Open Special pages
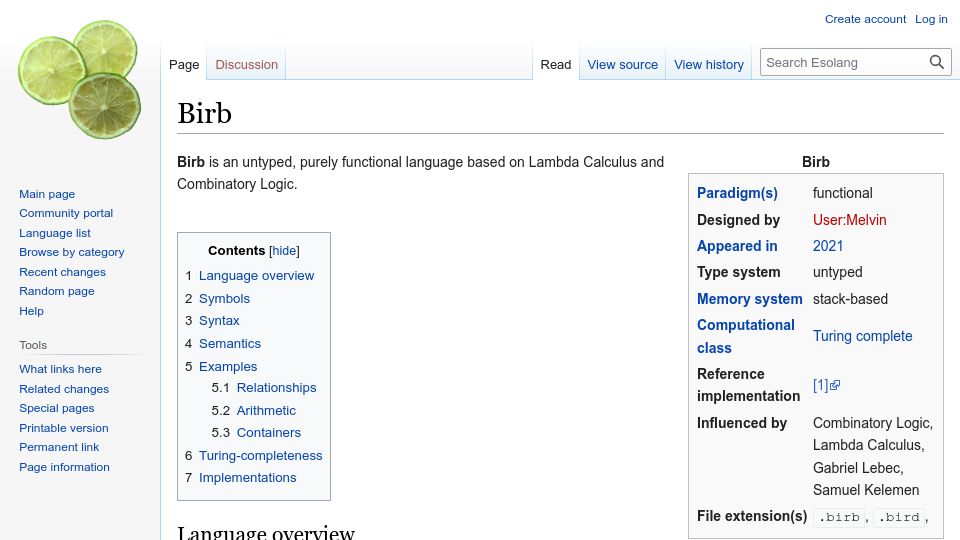960x540 pixels. (56, 408)
